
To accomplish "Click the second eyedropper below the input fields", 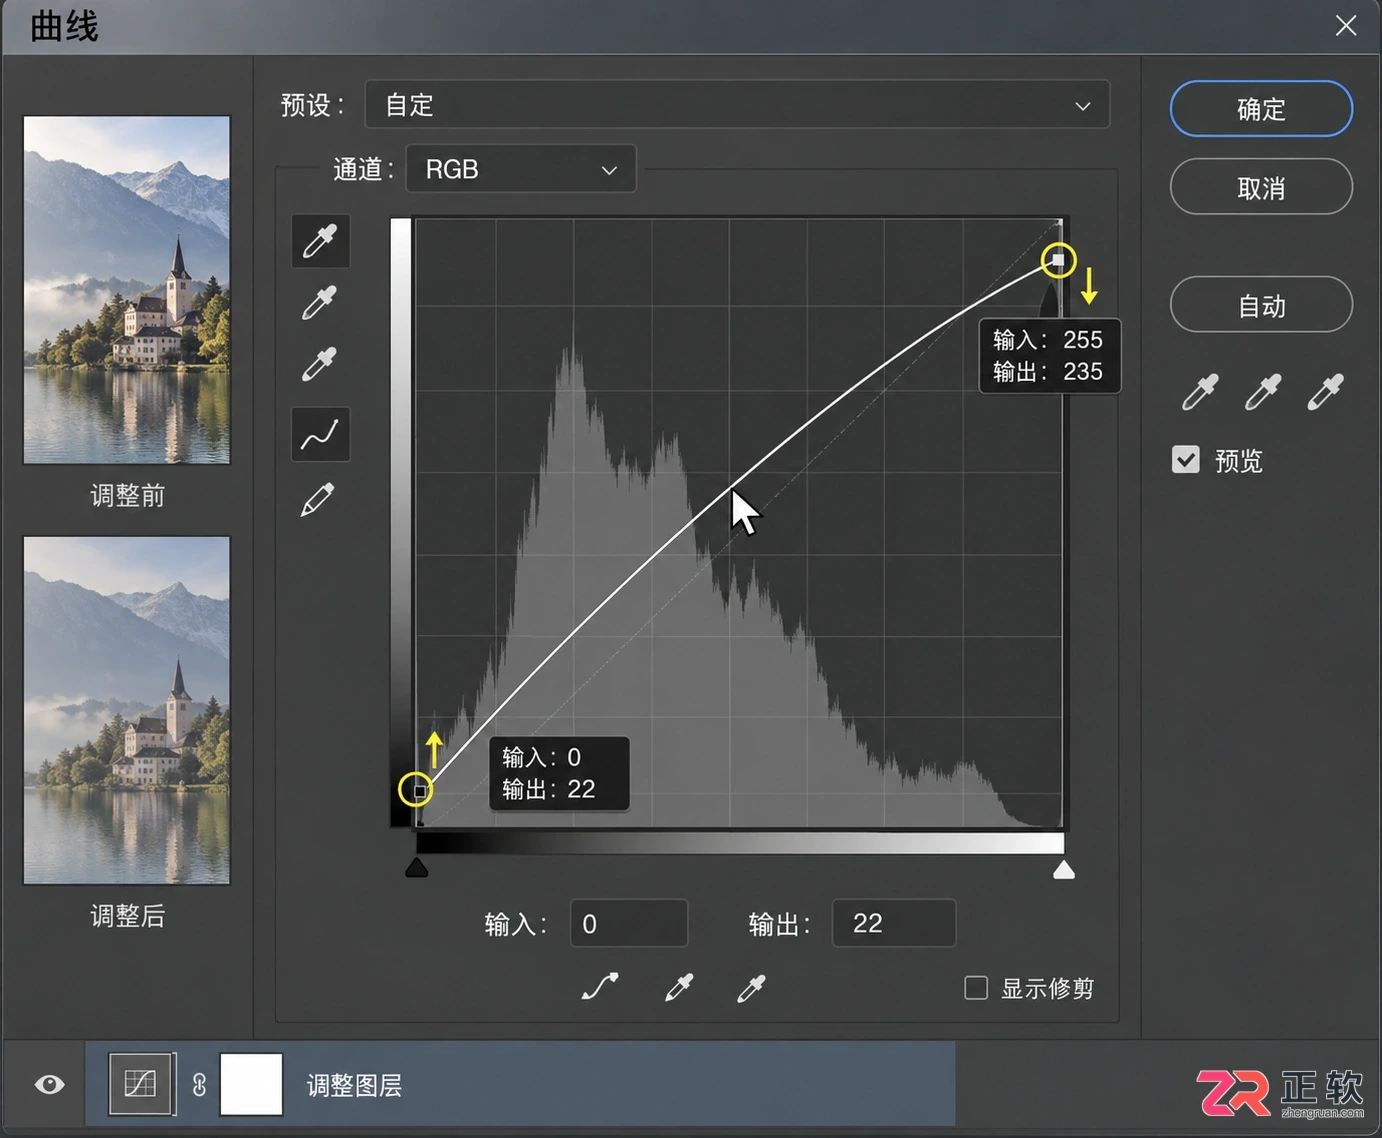I will click(751, 988).
